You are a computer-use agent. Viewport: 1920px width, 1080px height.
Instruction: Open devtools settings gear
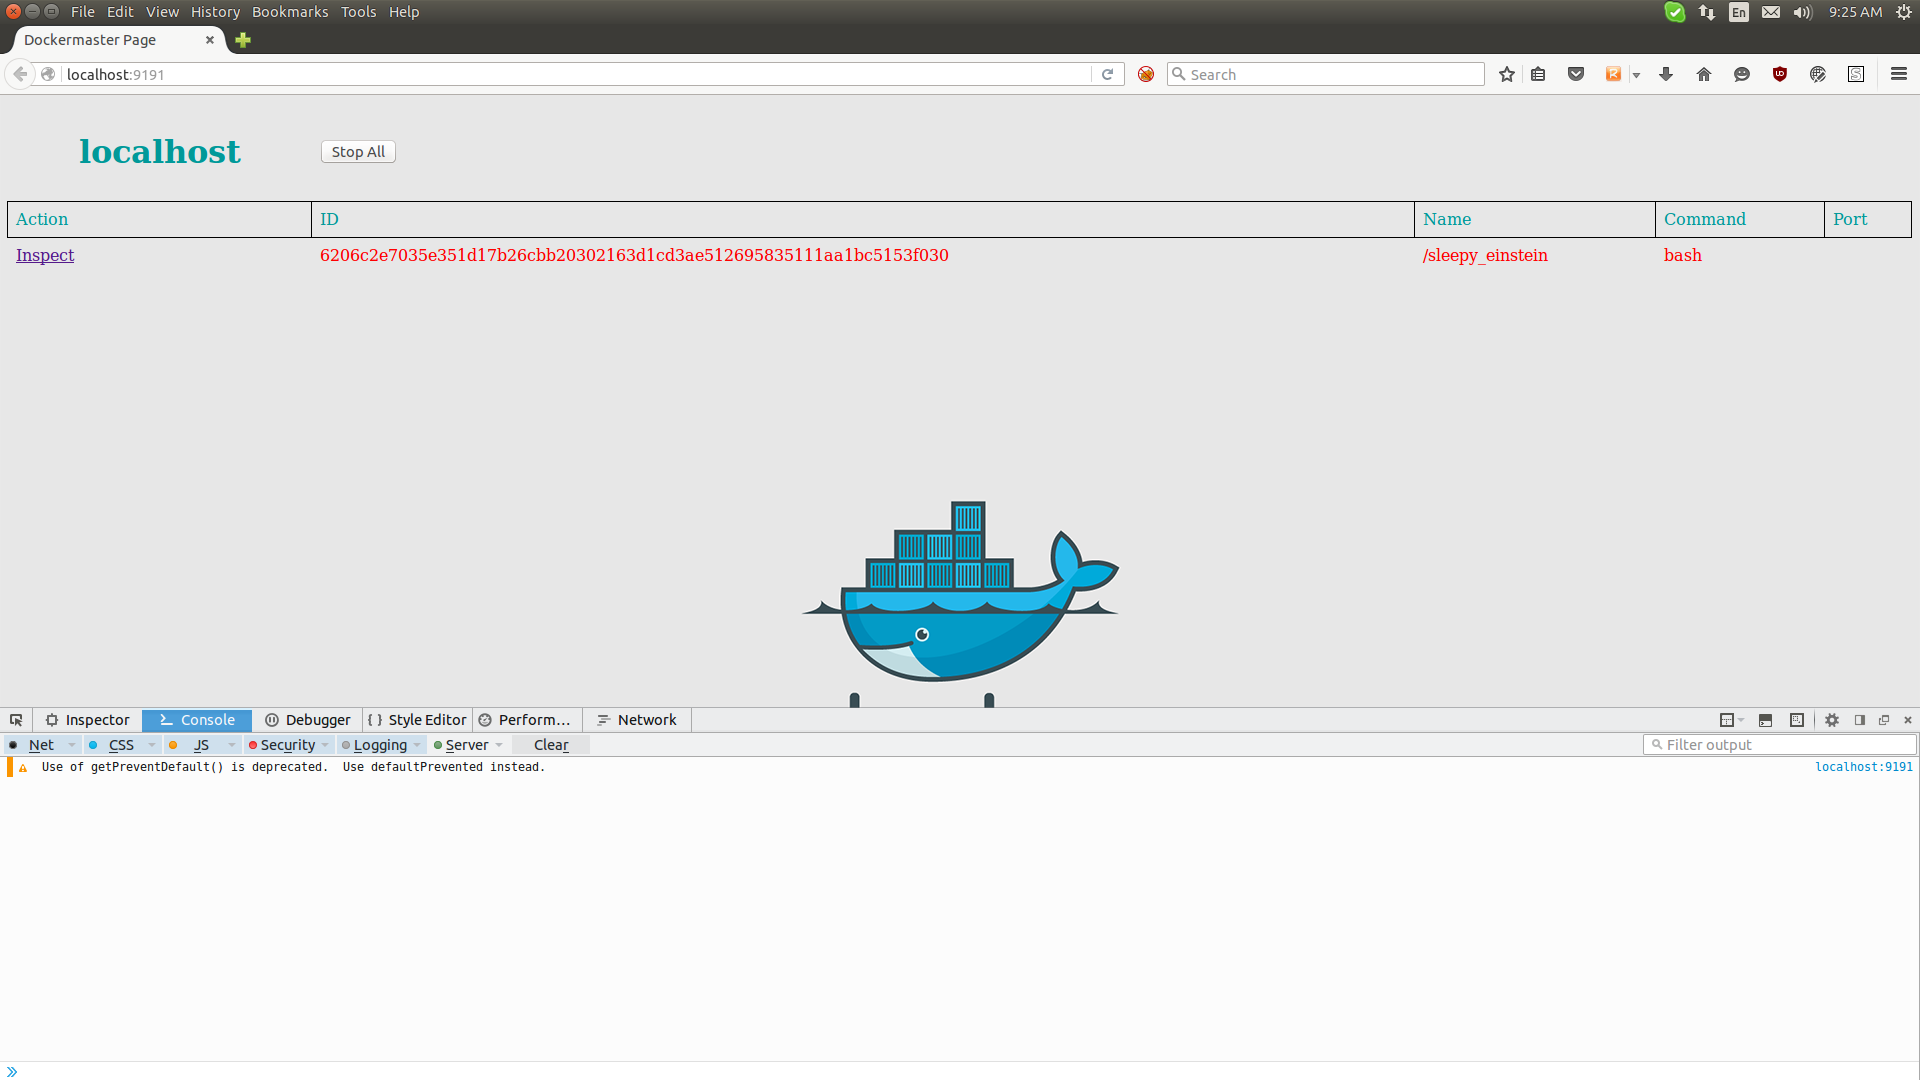pos(1832,720)
